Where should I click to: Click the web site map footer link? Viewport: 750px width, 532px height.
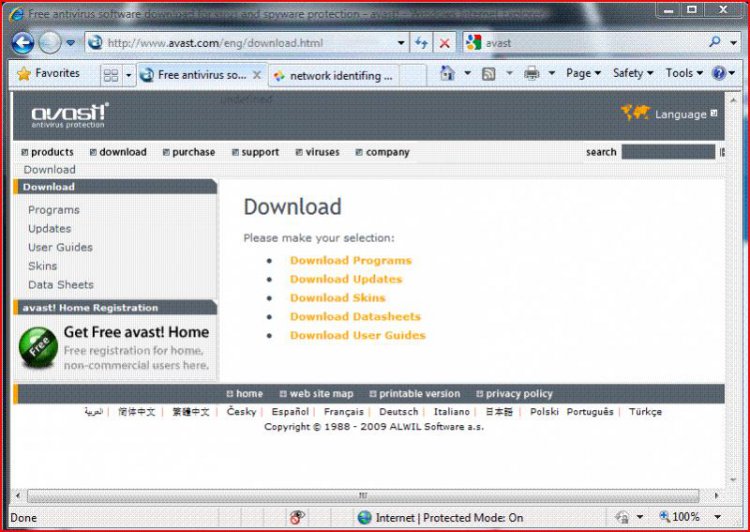click(x=316, y=394)
